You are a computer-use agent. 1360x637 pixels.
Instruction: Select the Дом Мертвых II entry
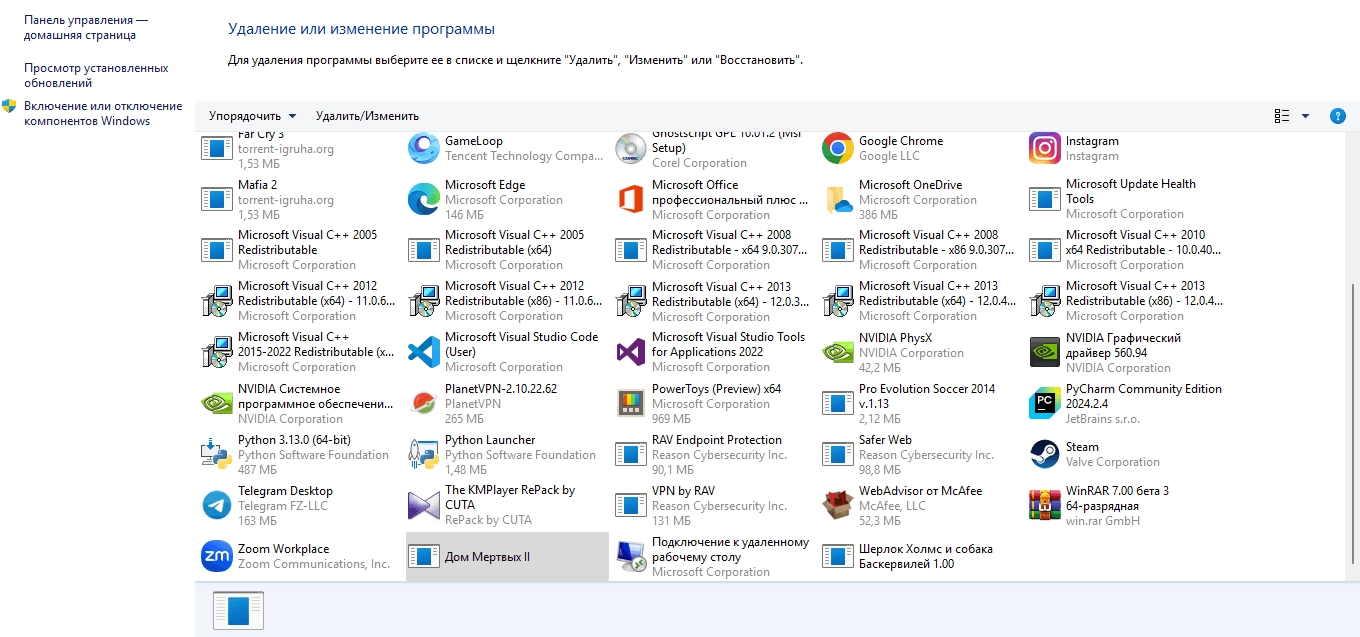pos(507,557)
